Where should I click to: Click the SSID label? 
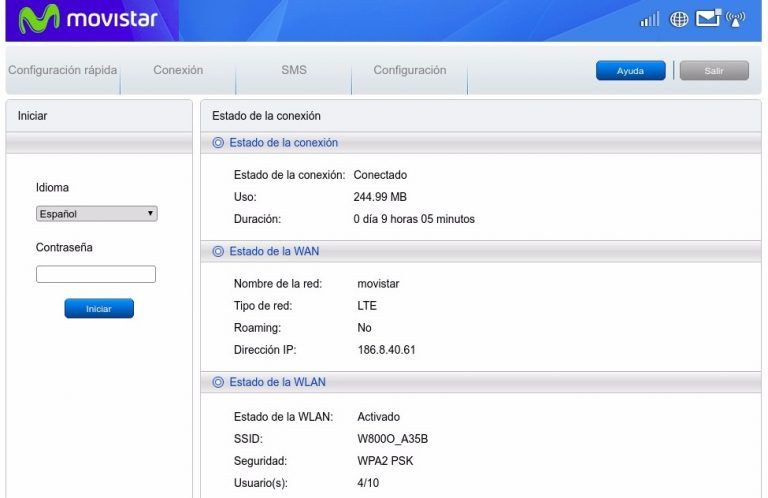pyautogui.click(x=248, y=439)
